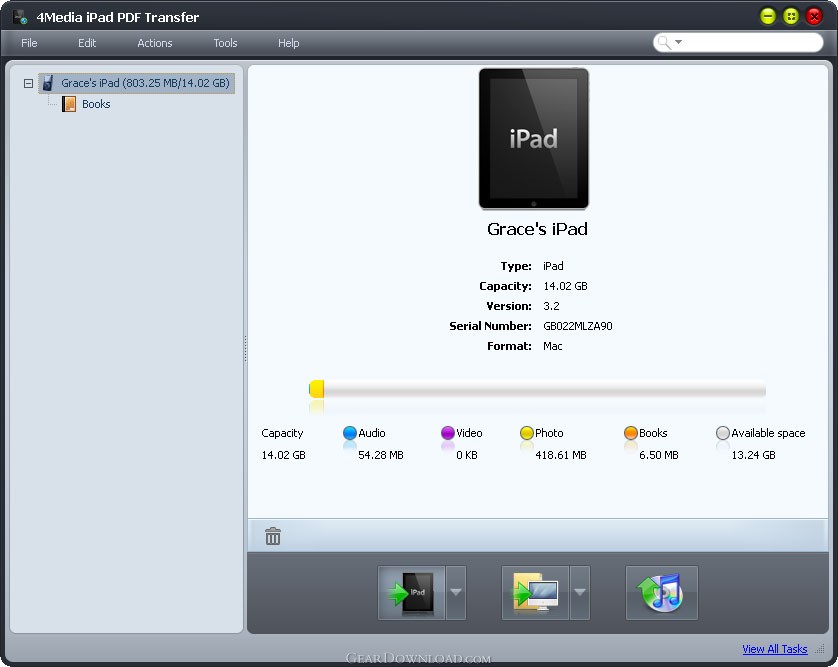Click the available space 13.24 GB
The width and height of the screenshot is (838, 667).
pos(753,455)
